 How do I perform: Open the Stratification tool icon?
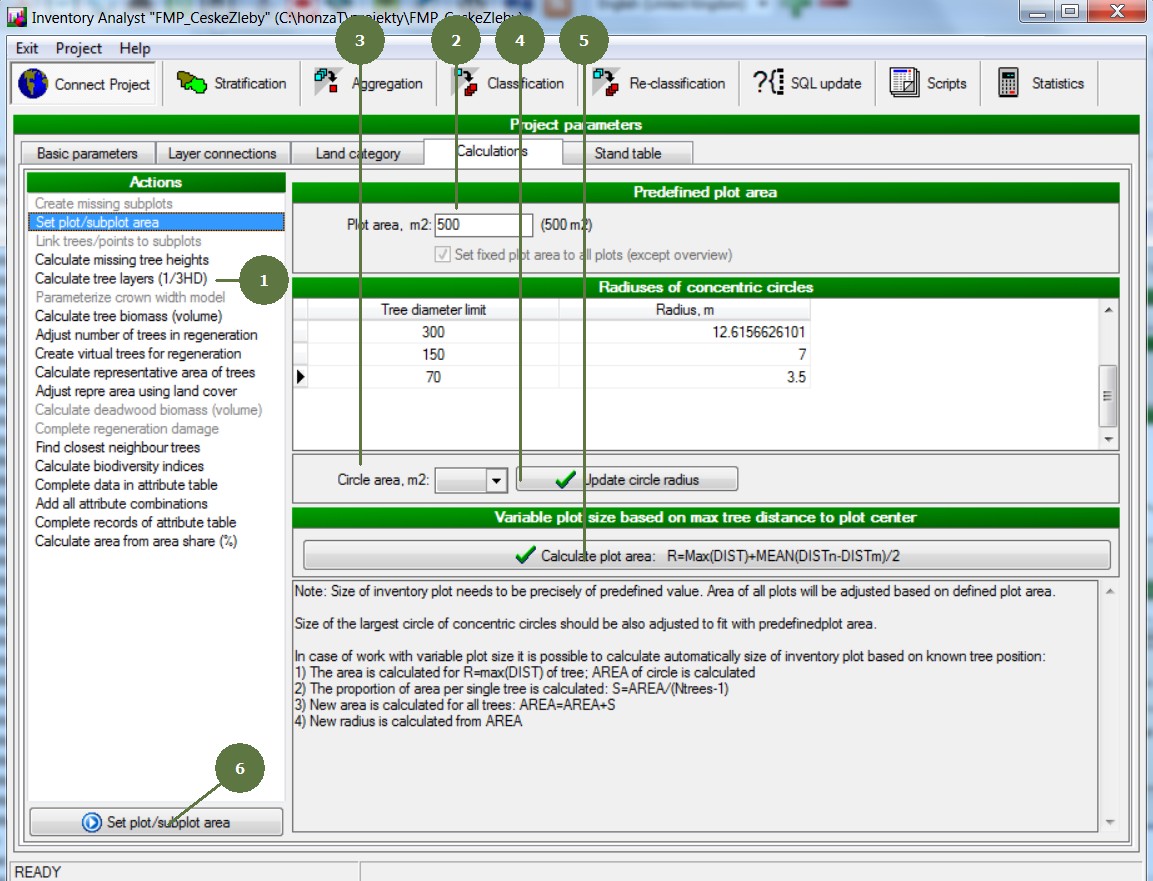191,83
